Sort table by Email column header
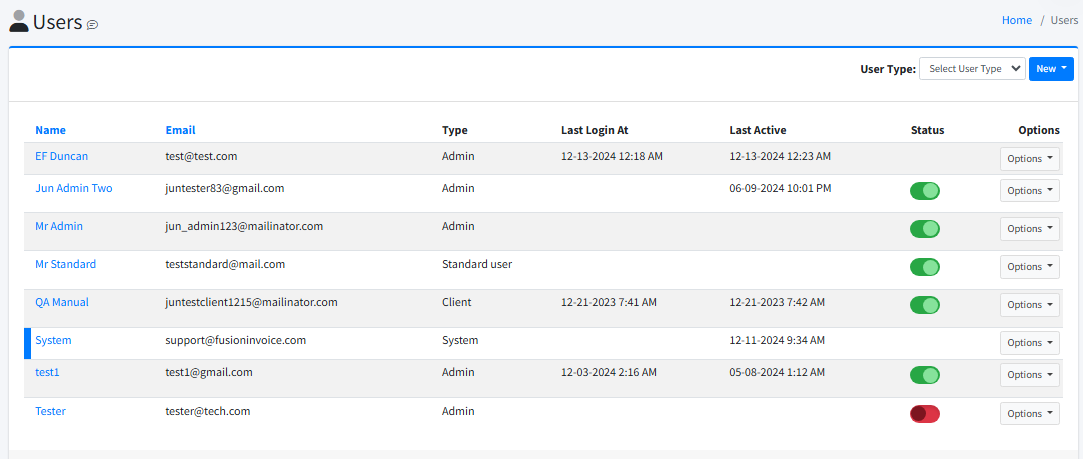Image resolution: width=1083 pixels, height=459 pixels. (x=180, y=130)
